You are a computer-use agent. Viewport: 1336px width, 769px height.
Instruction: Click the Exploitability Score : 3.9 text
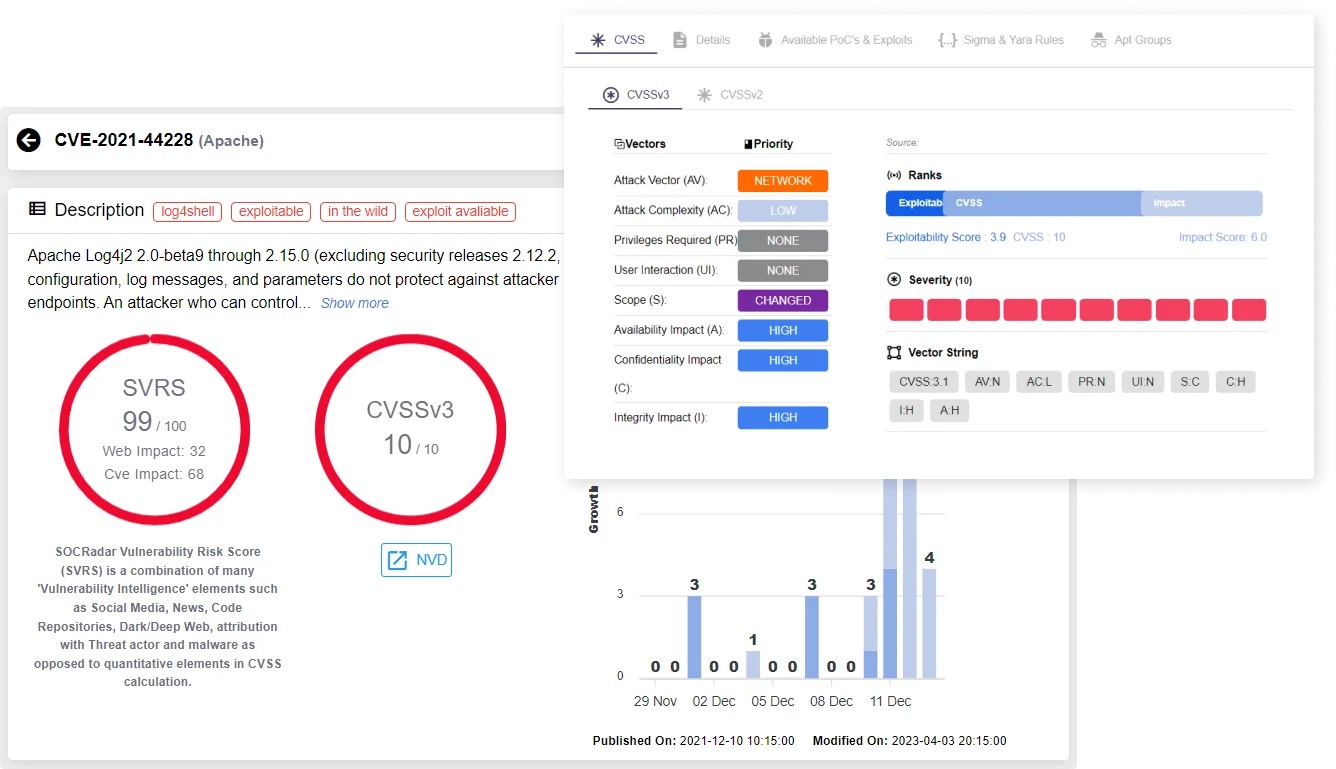(x=946, y=238)
